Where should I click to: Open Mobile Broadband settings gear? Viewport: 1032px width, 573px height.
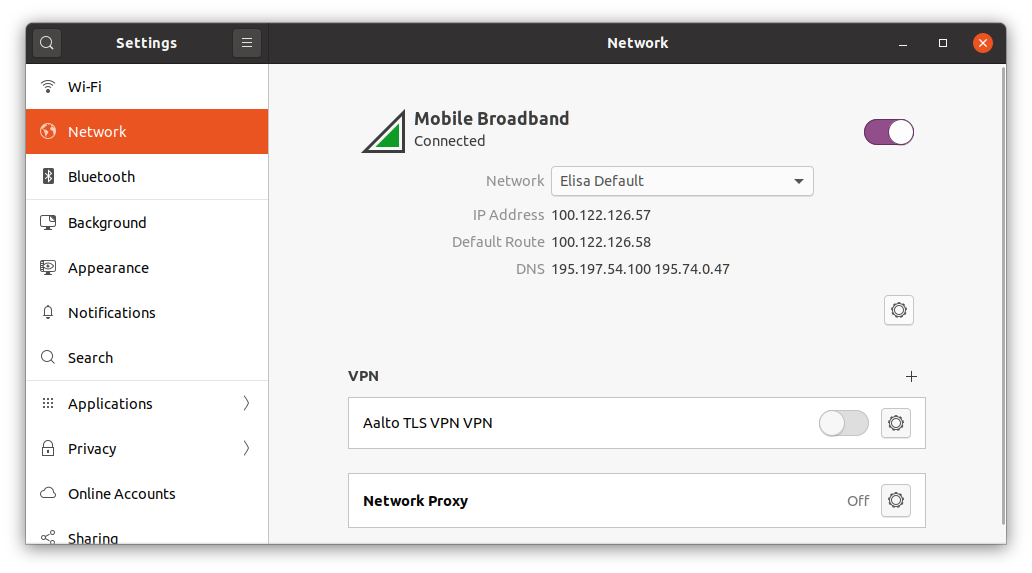tap(899, 310)
